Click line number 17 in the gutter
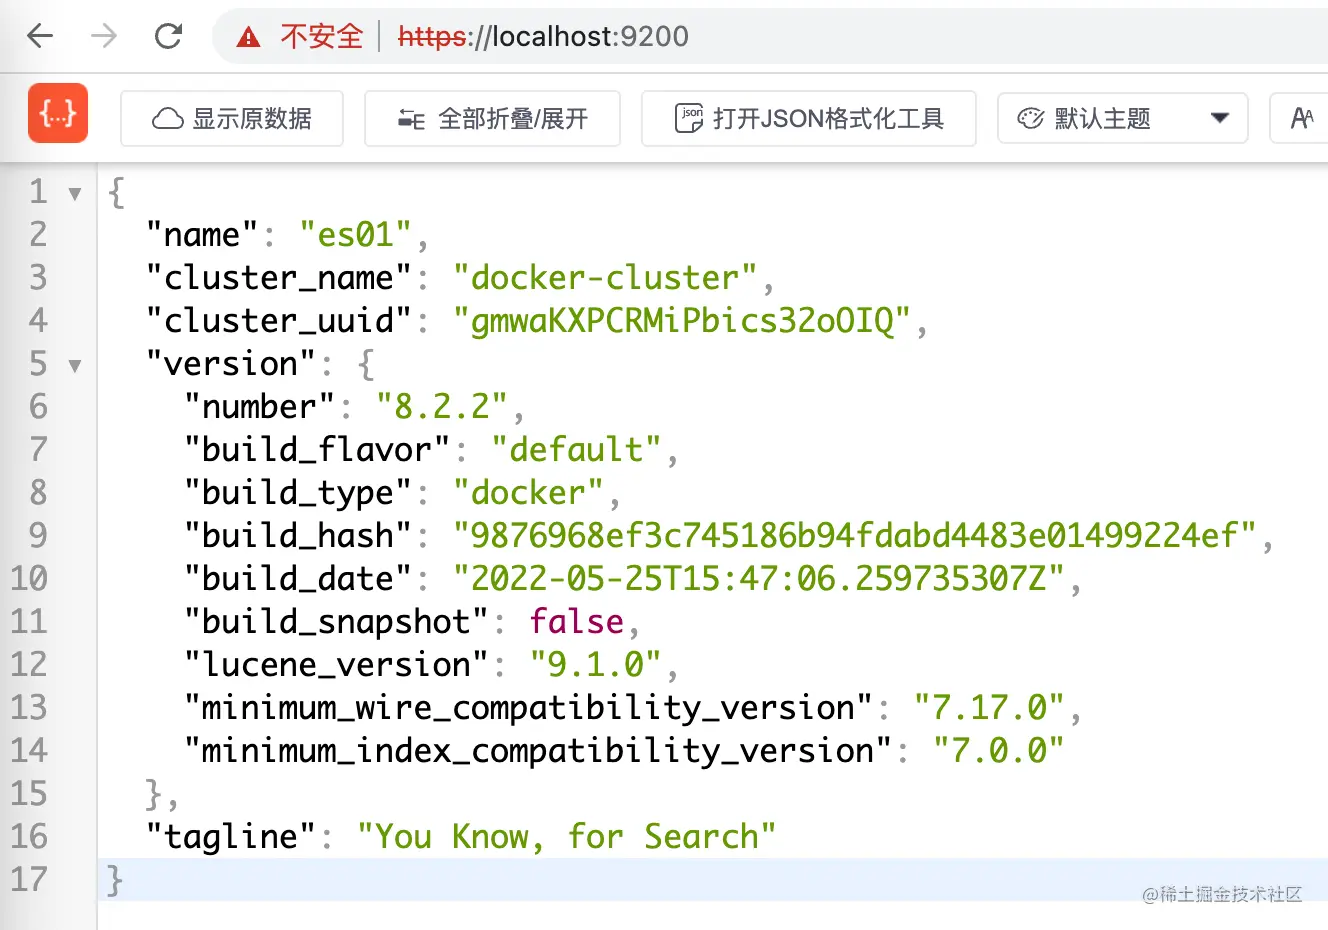Viewport: 1328px width, 930px height. (x=29, y=880)
